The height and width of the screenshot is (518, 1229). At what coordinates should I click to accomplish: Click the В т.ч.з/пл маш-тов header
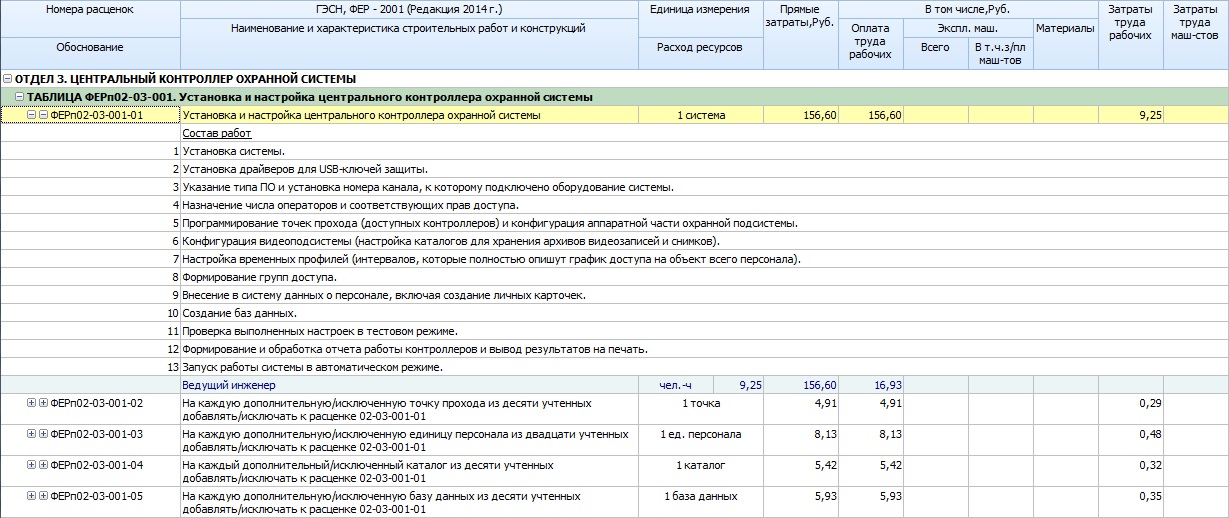[1000, 53]
